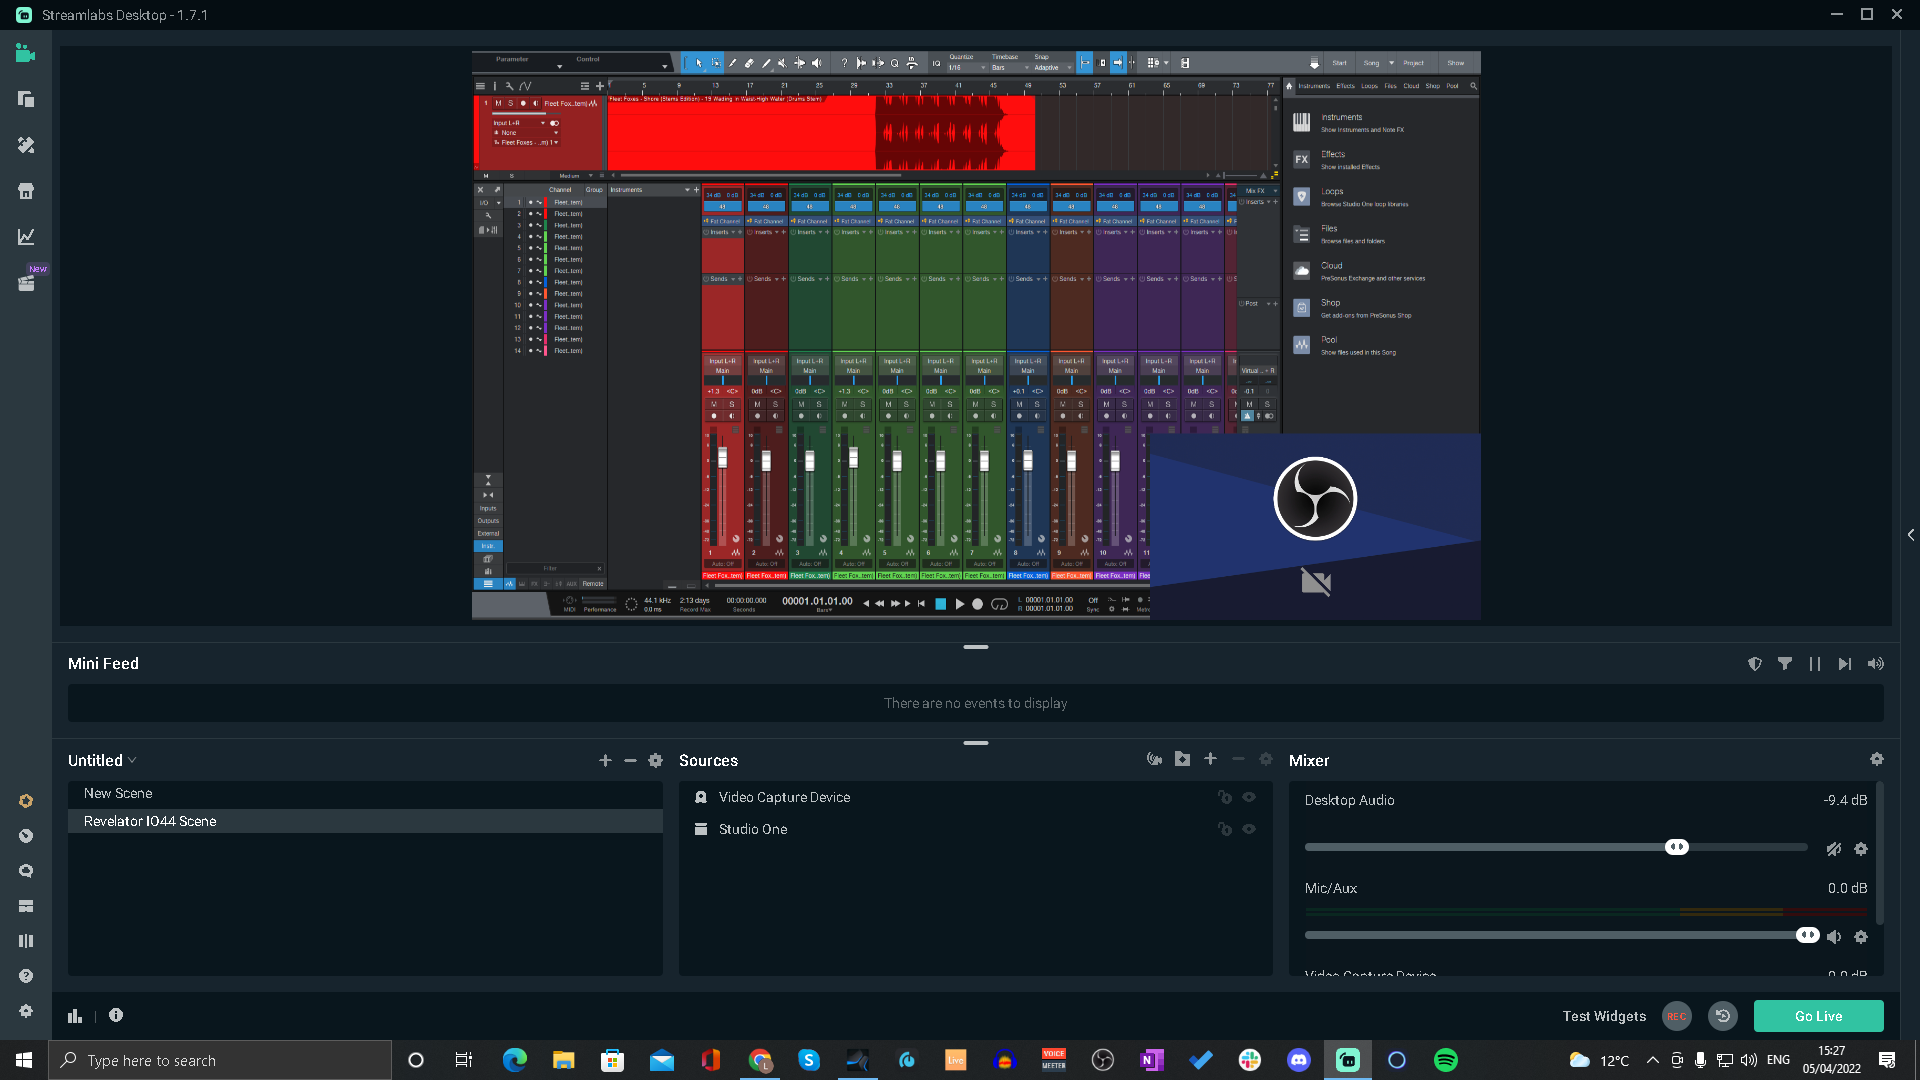Click the Mixer panel scrollbar
Screen dimensions: 1920x1080
(x=1881, y=853)
